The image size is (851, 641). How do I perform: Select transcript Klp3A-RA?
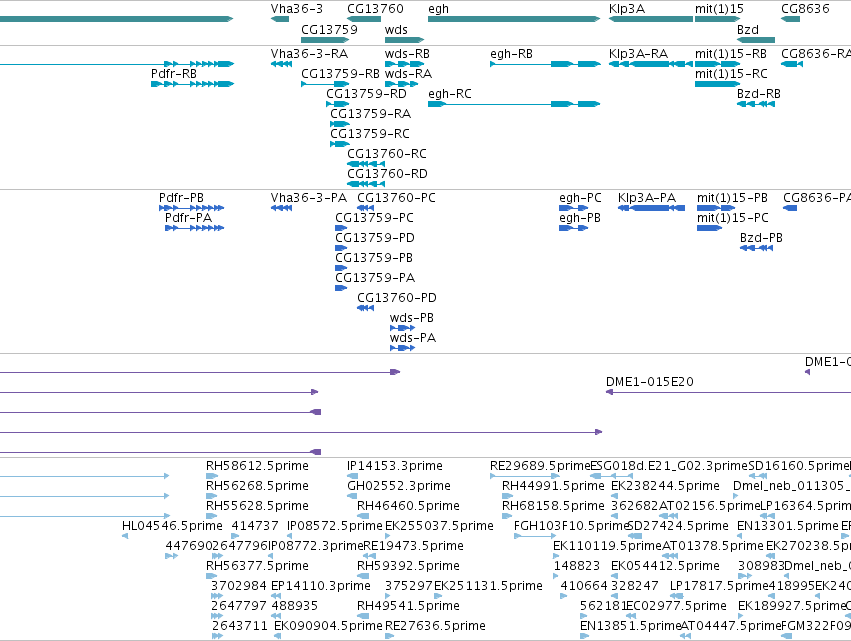(x=638, y=53)
